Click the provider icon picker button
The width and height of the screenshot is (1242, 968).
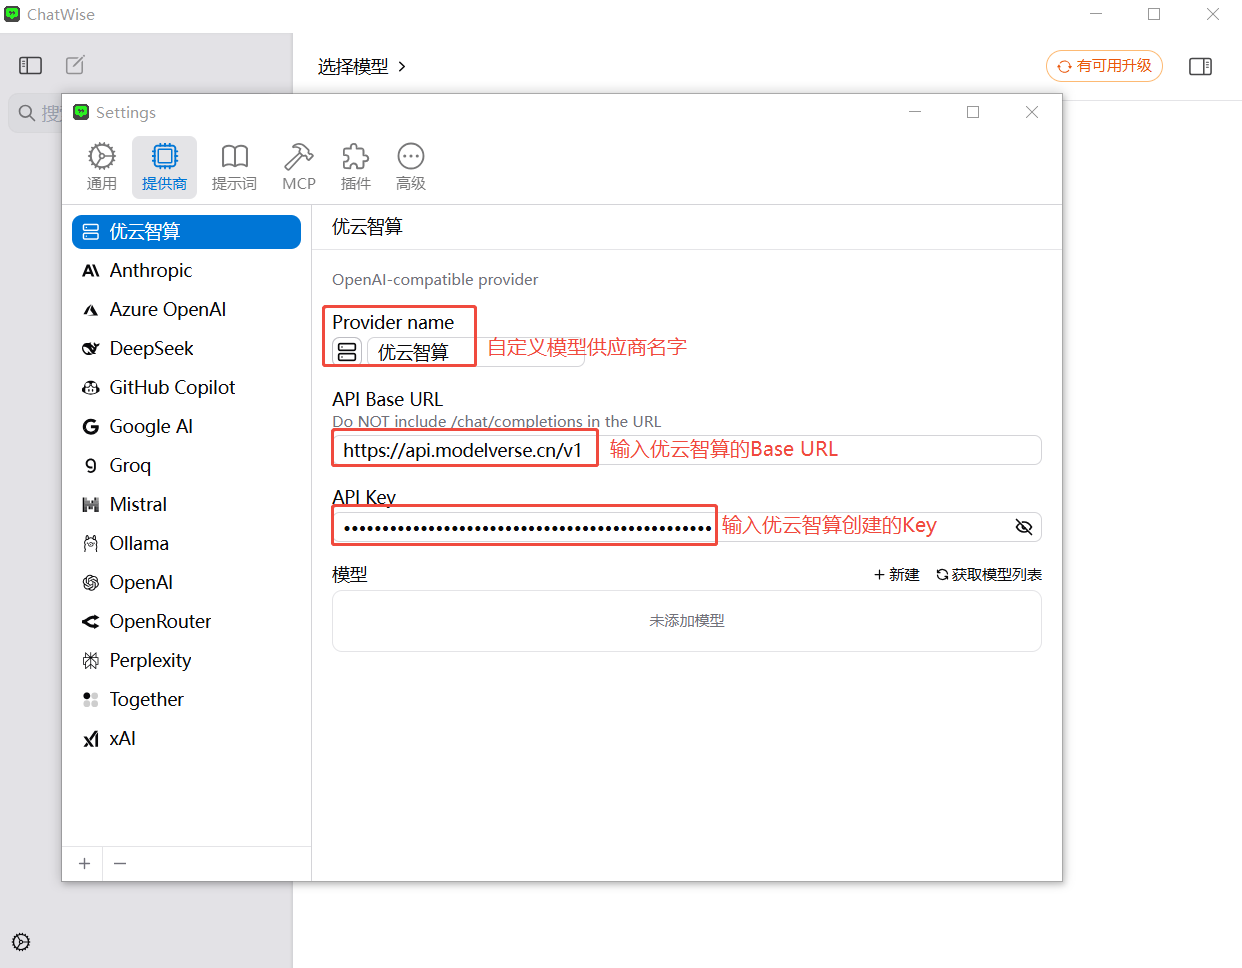347,352
